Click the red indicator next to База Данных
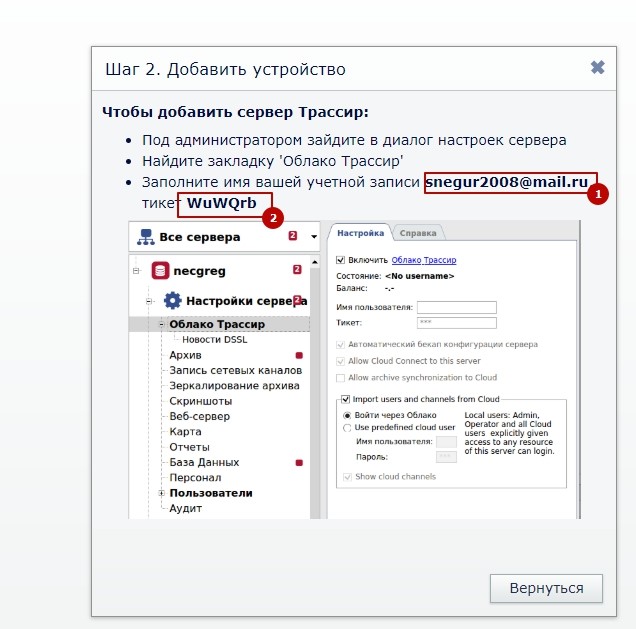Image resolution: width=636 pixels, height=629 pixels. tap(299, 463)
